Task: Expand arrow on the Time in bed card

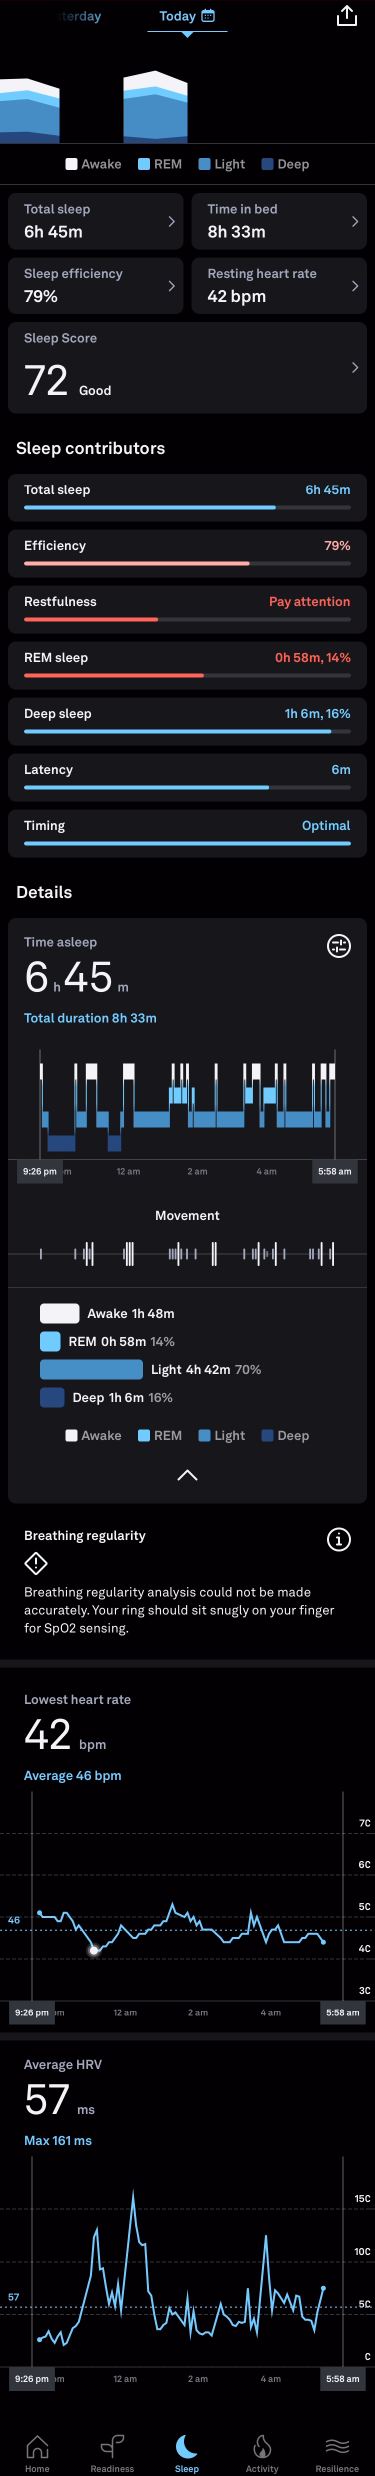Action: click(355, 221)
